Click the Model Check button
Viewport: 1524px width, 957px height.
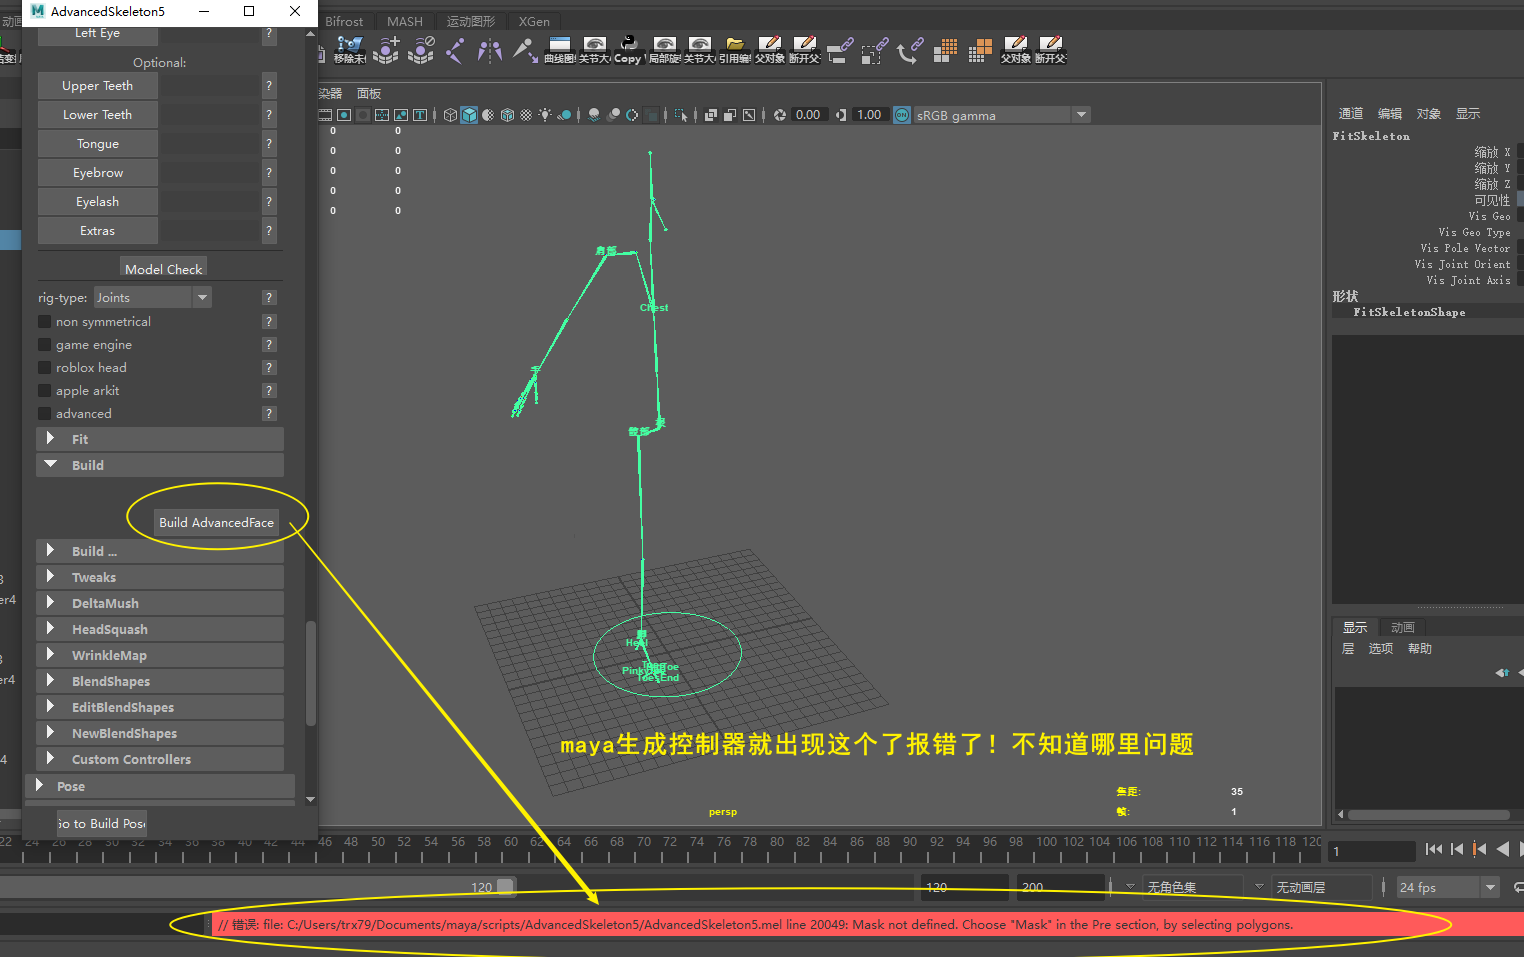[164, 268]
